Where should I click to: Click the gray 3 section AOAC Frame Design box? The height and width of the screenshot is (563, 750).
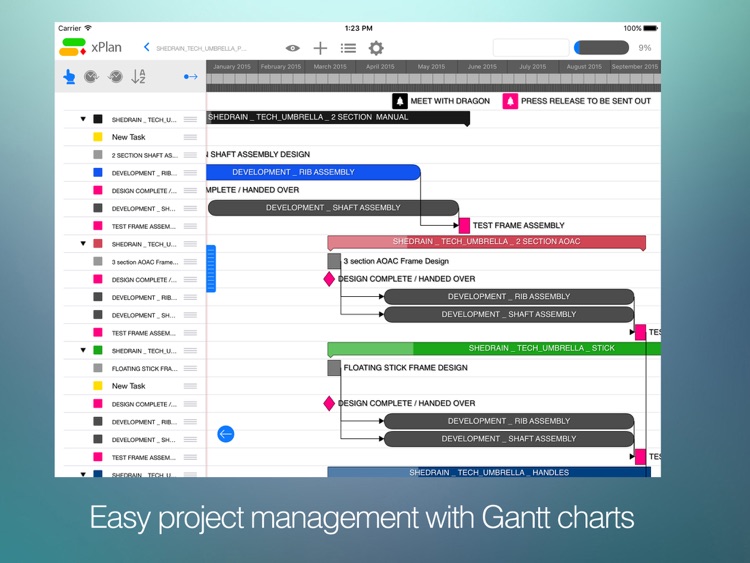click(334, 261)
